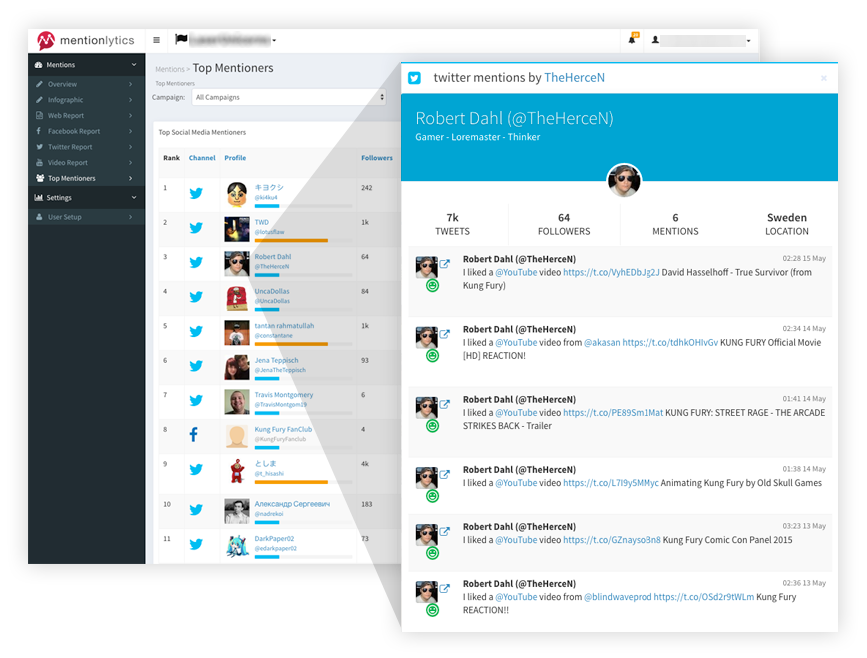867x658 pixels.
Task: Toggle the sidebar with the hamburger icon
Action: [x=156, y=40]
